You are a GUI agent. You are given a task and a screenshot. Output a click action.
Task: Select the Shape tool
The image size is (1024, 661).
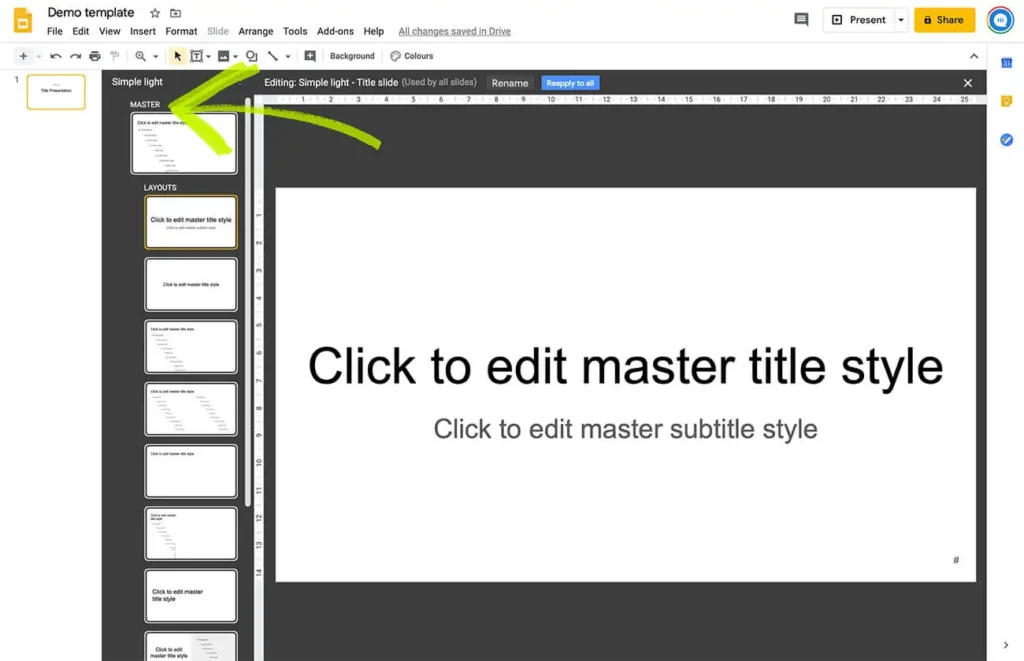coord(252,56)
